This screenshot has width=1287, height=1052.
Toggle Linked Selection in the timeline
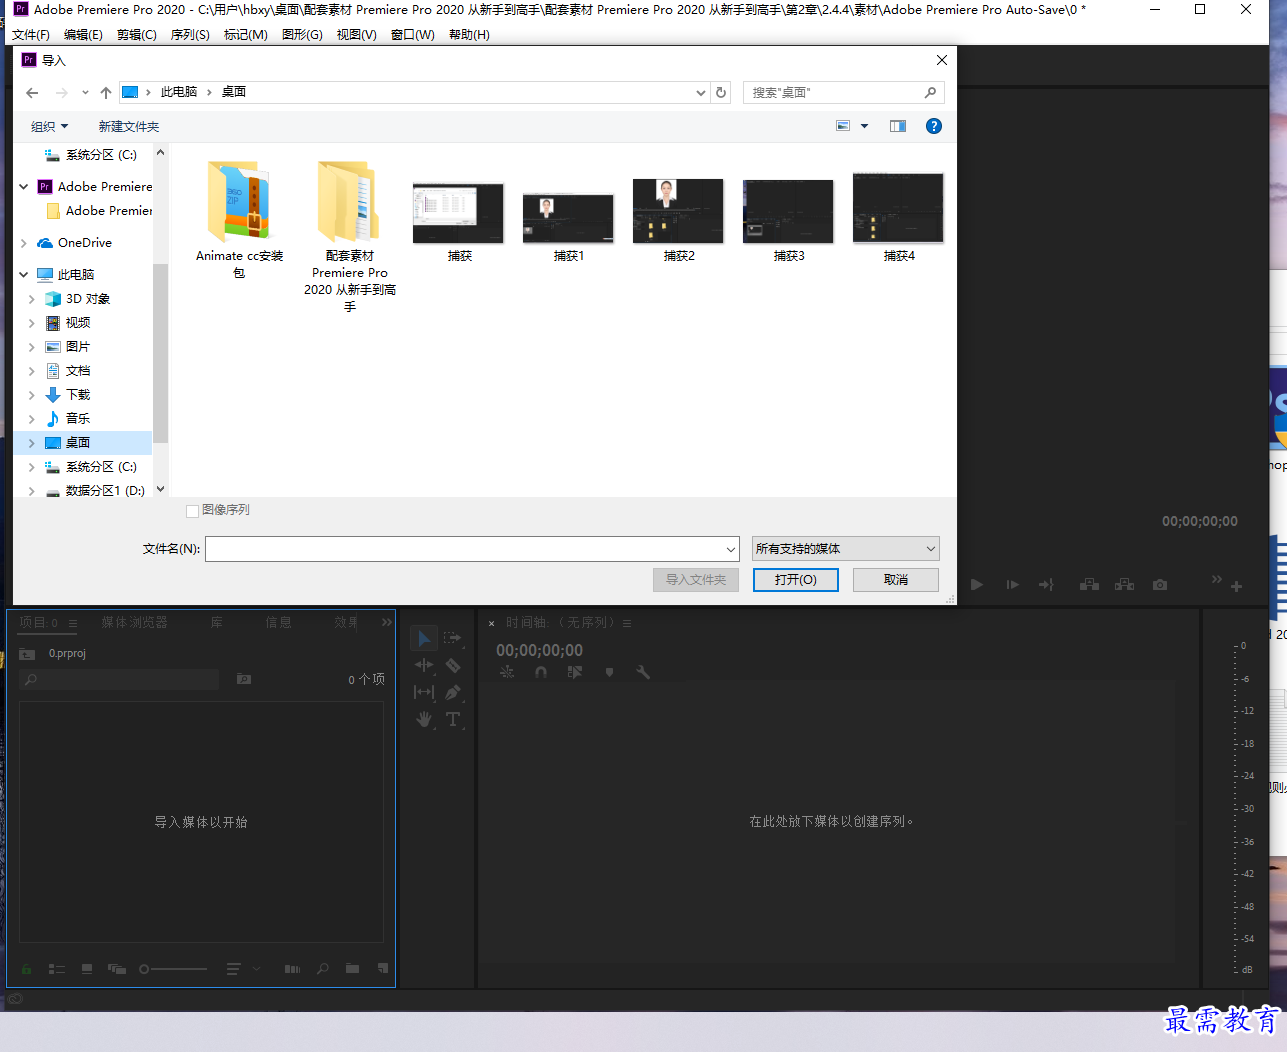click(x=575, y=673)
